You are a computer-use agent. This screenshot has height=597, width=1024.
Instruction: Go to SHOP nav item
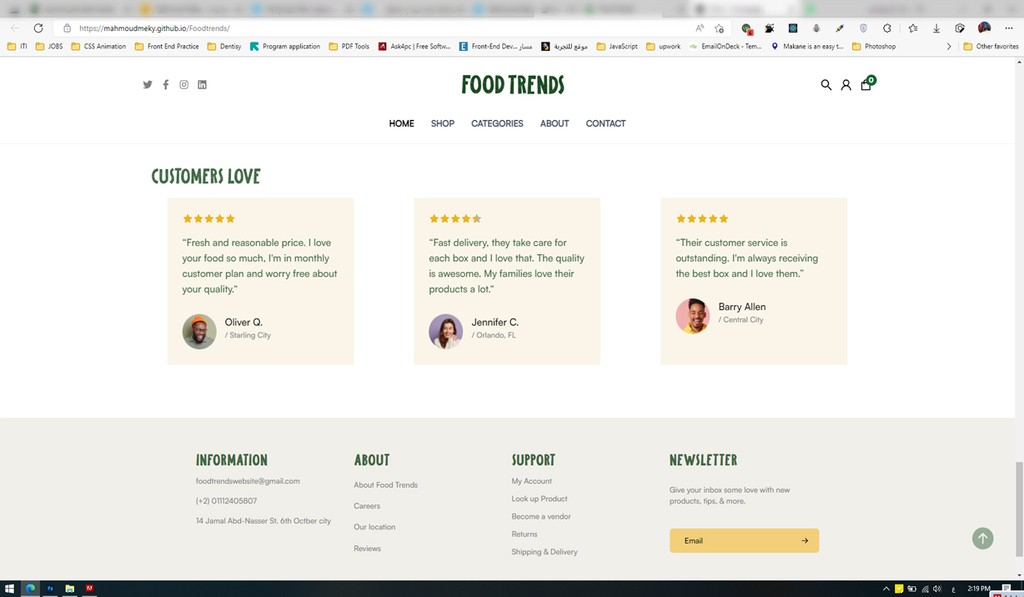point(442,123)
